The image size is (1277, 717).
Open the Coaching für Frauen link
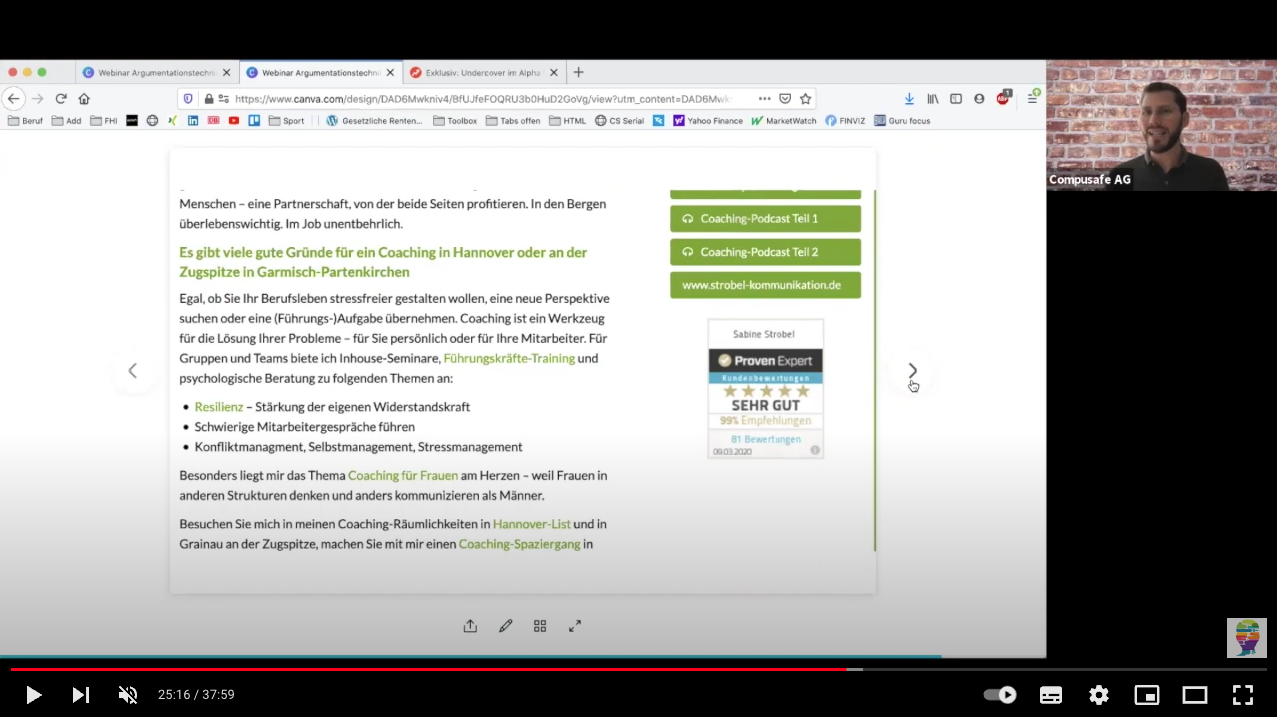tap(403, 475)
